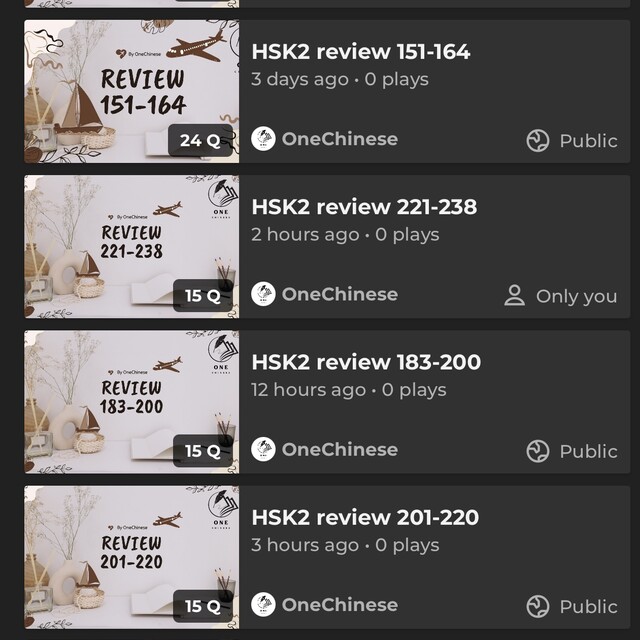Click globe Public icon for review 201-220
Viewport: 640px width, 640px height.
tap(538, 607)
